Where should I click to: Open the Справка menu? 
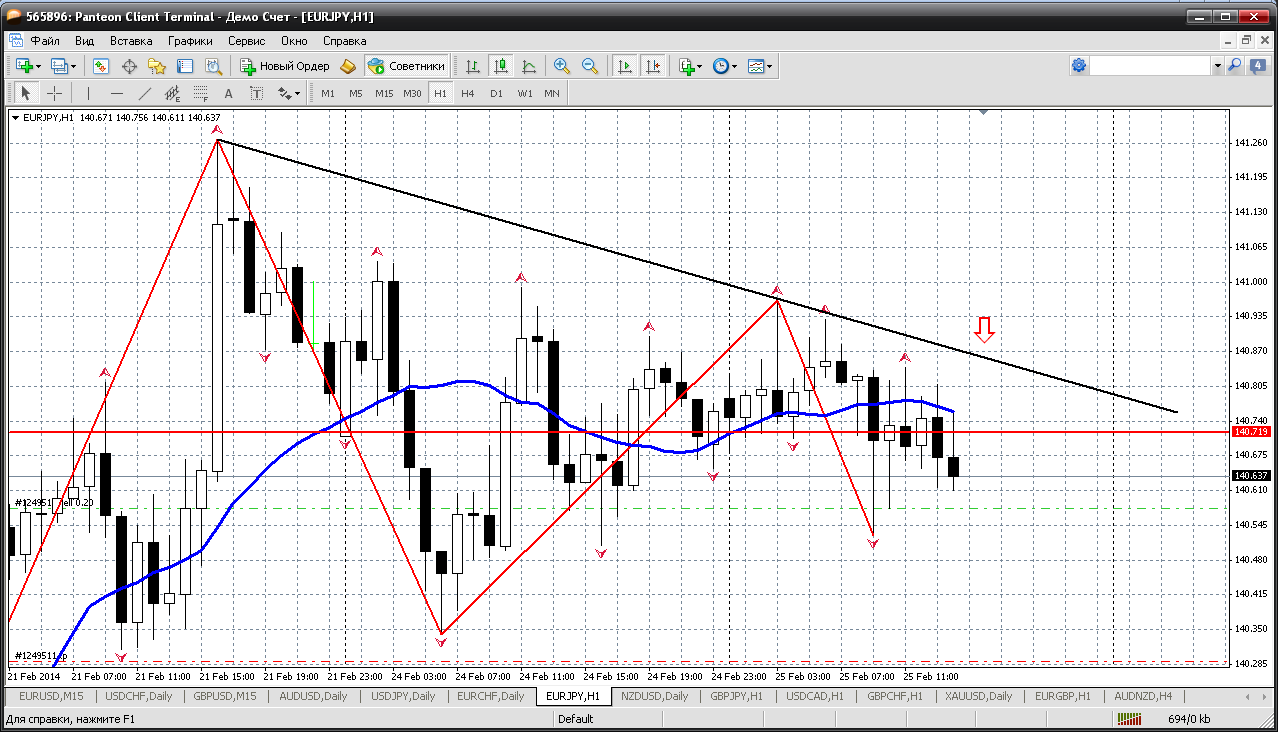[x=345, y=41]
